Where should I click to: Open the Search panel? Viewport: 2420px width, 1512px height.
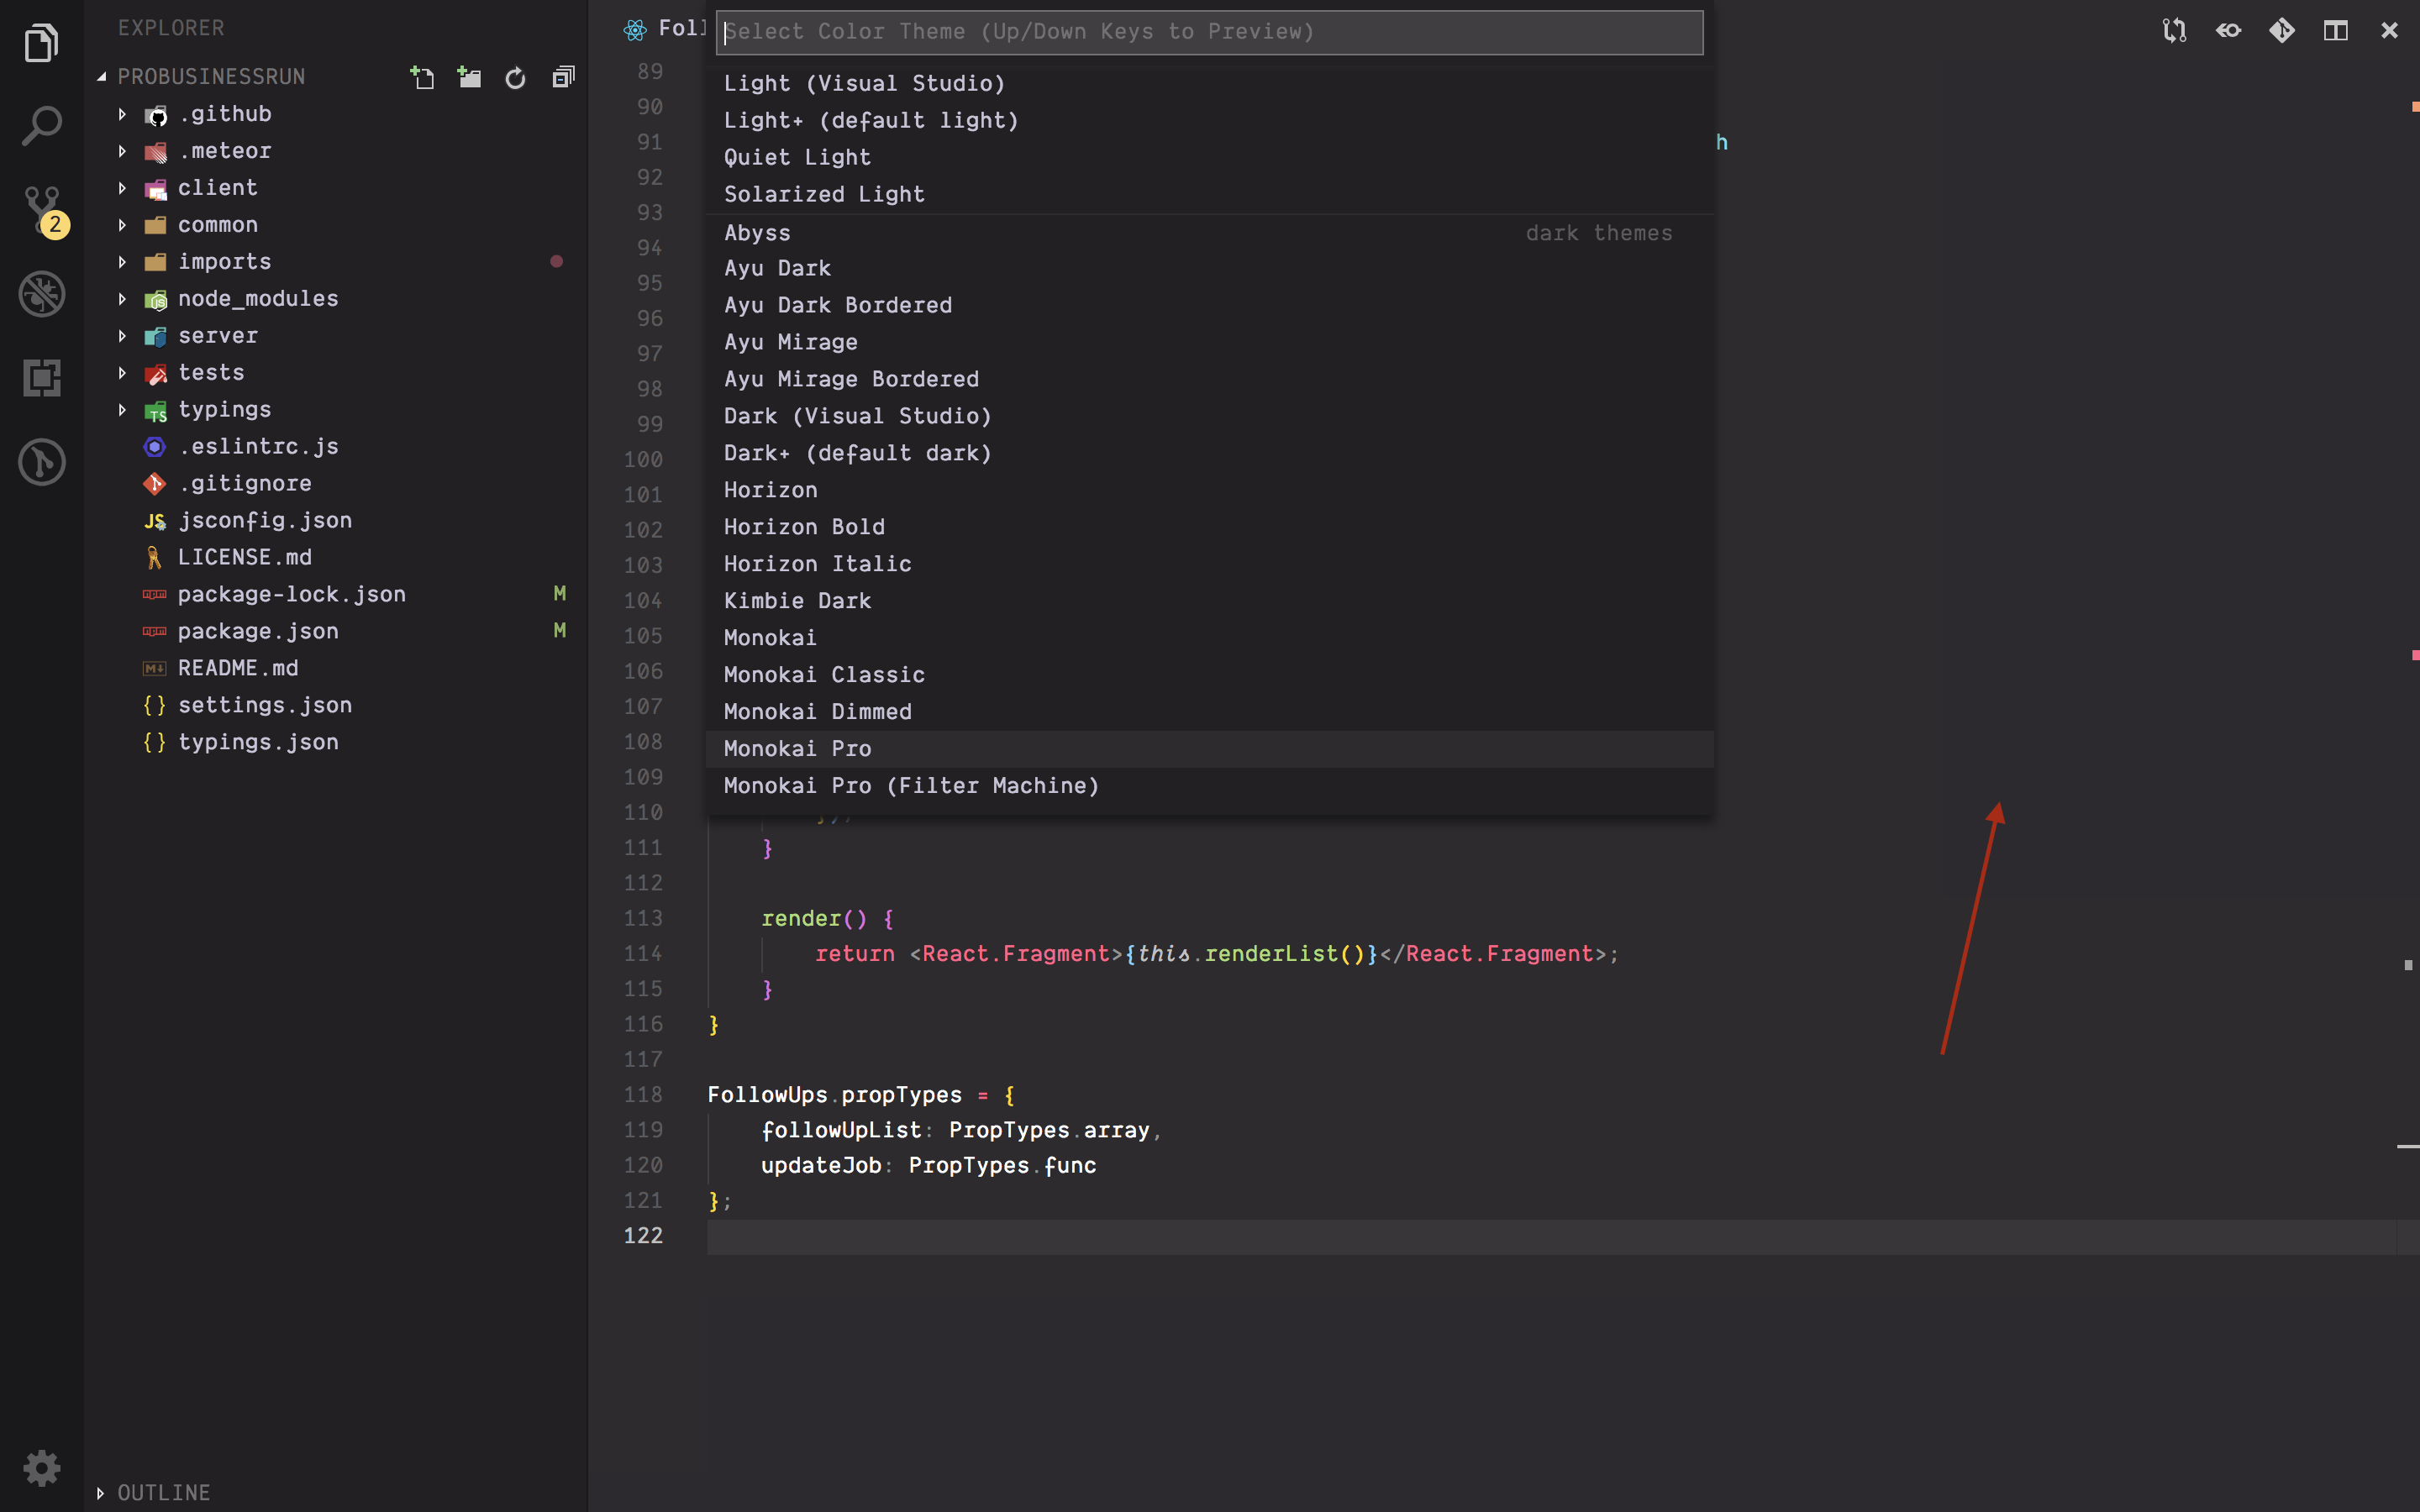click(41, 125)
